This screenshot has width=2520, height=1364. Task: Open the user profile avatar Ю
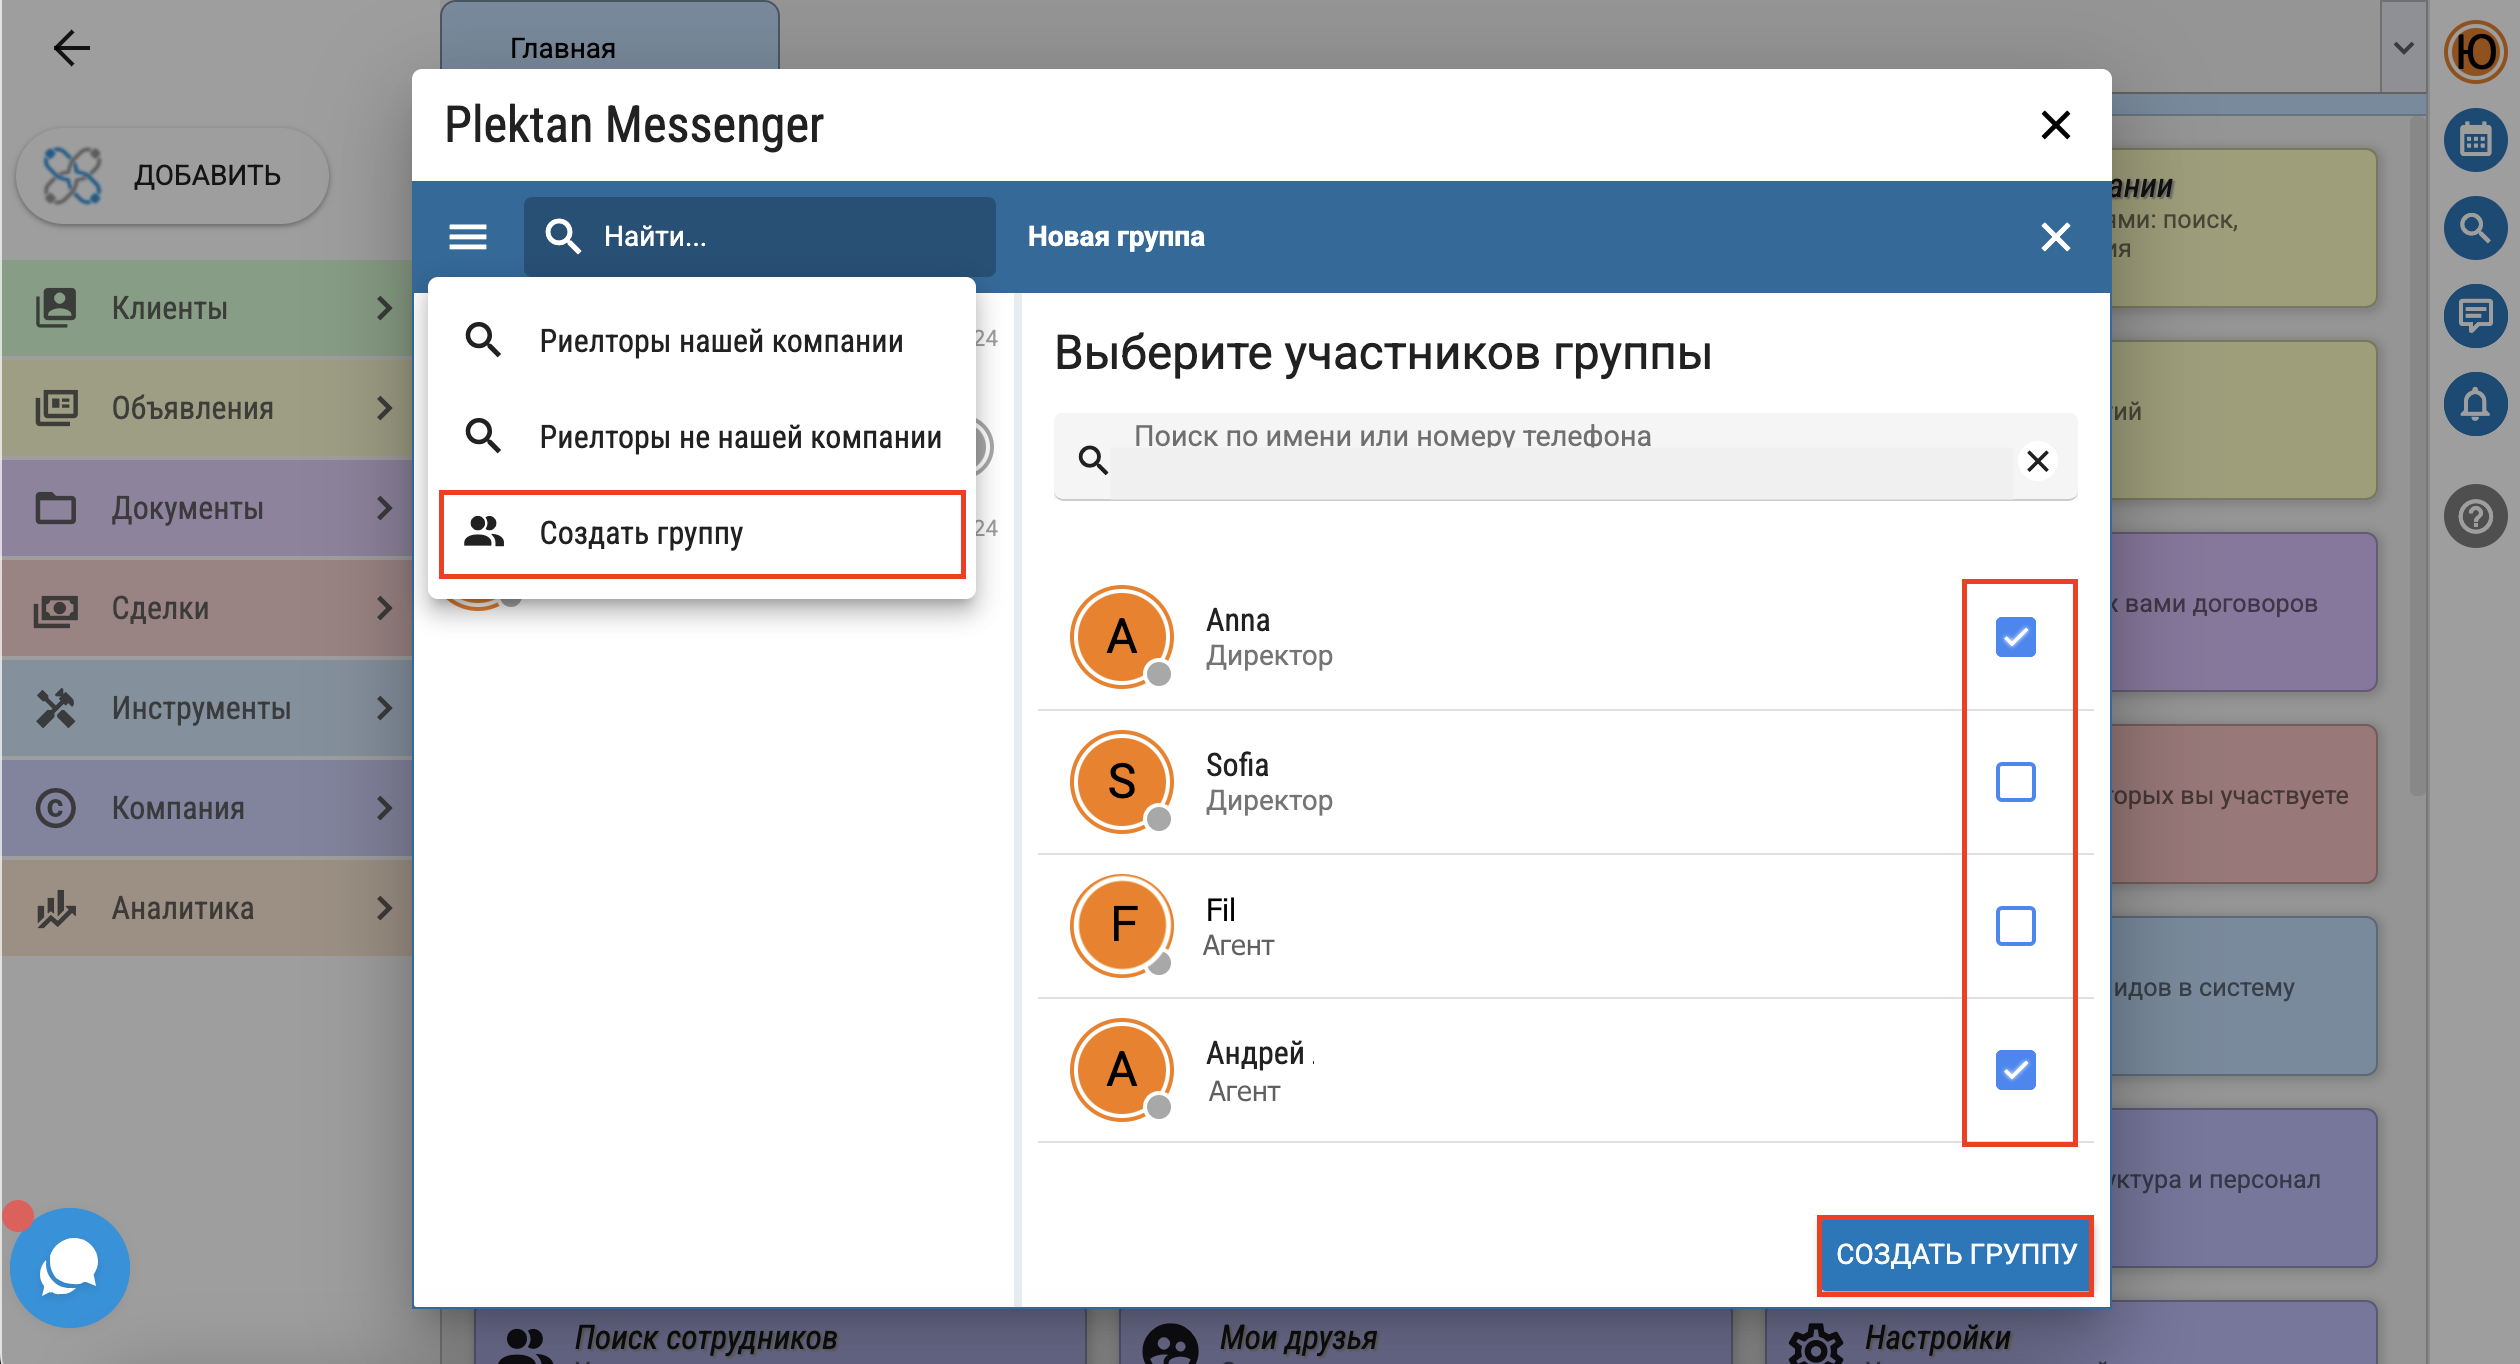pyautogui.click(x=2475, y=52)
